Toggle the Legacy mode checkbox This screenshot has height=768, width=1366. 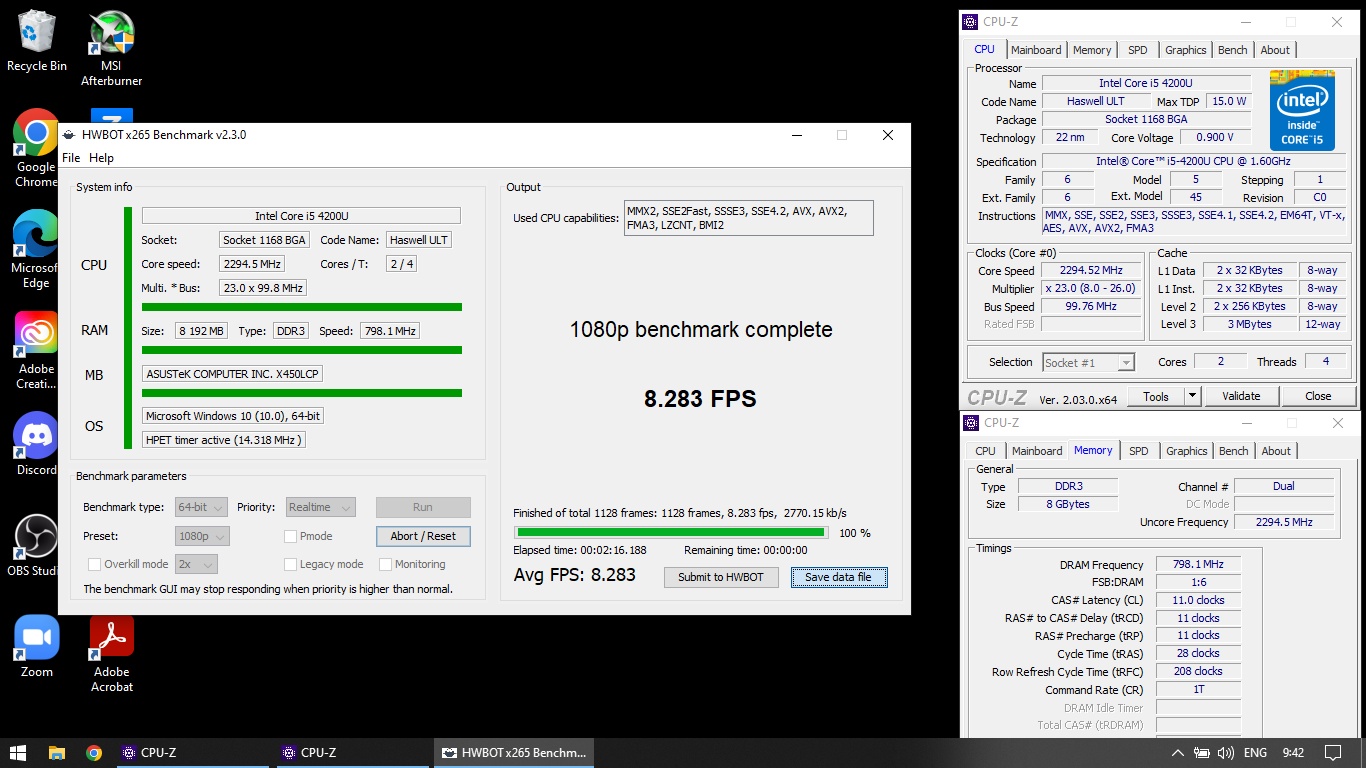pyautogui.click(x=291, y=564)
